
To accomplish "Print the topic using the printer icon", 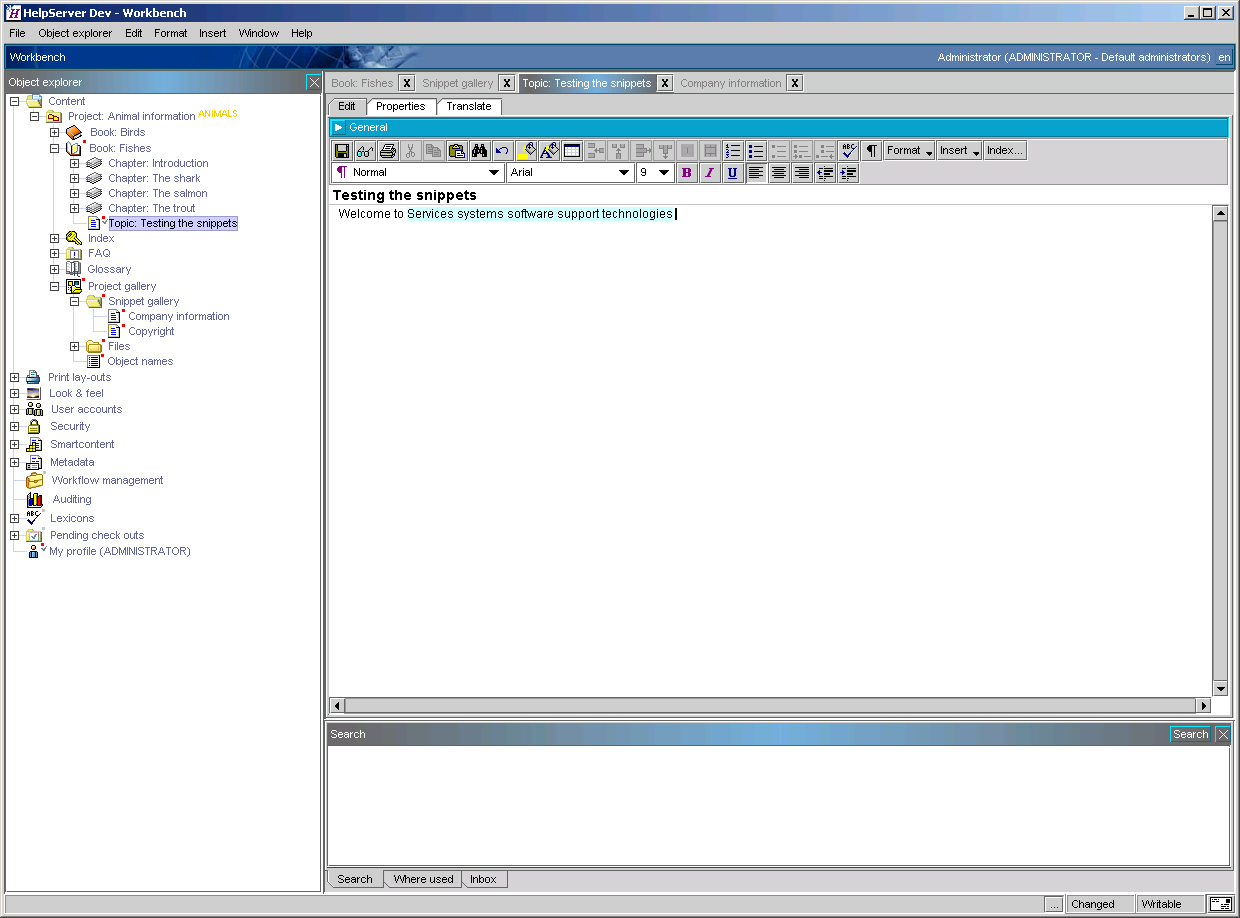I will click(x=388, y=151).
